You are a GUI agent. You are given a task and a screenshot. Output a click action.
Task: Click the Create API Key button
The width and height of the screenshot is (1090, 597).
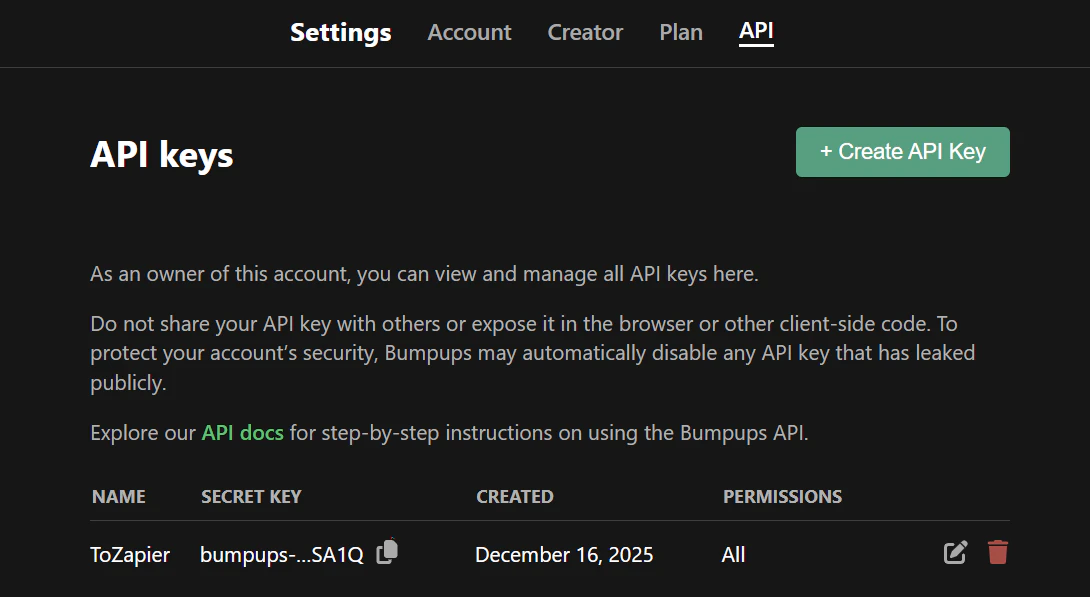click(x=903, y=152)
